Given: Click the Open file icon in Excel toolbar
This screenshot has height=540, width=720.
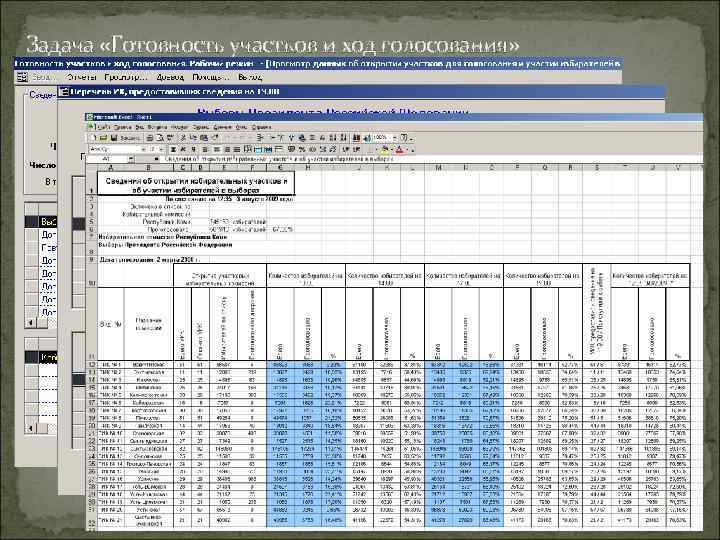Looking at the screenshot, I should (104, 138).
